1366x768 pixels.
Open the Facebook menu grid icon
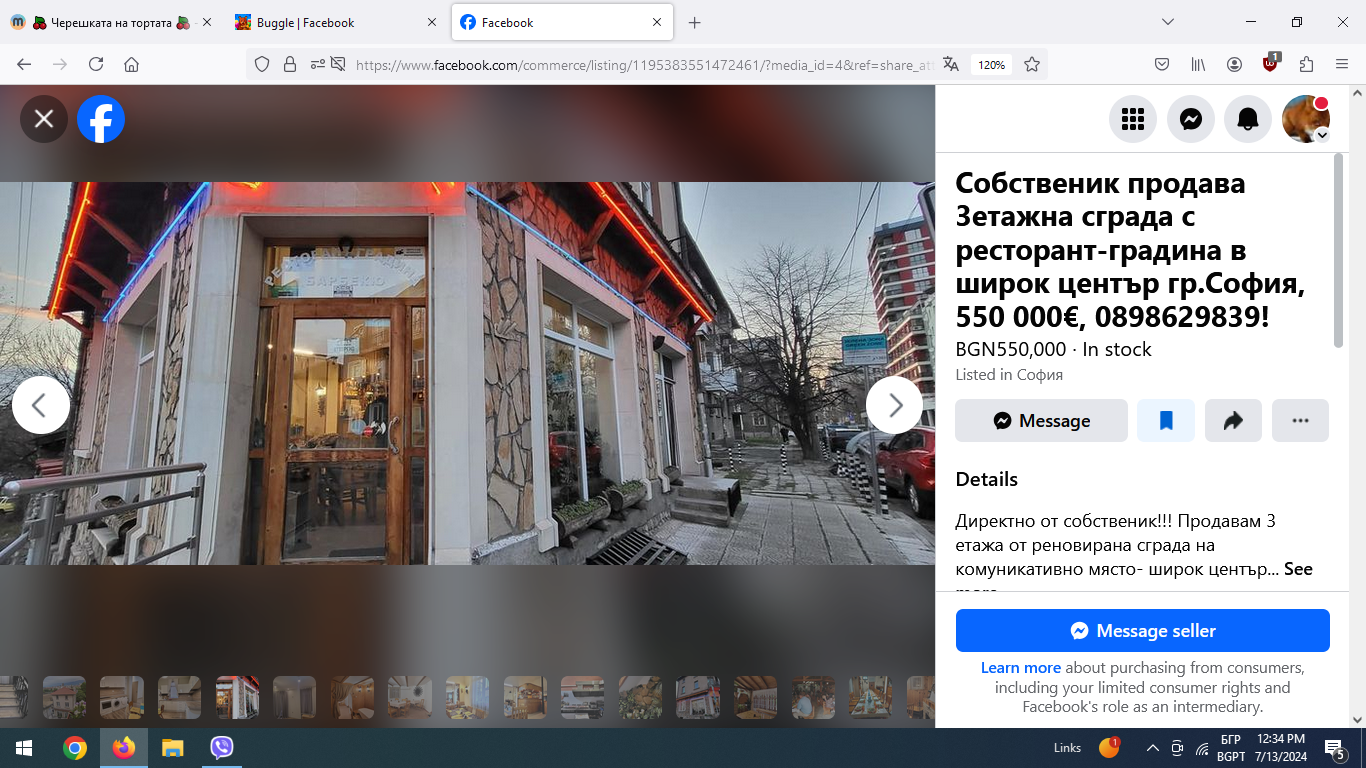click(x=1132, y=120)
